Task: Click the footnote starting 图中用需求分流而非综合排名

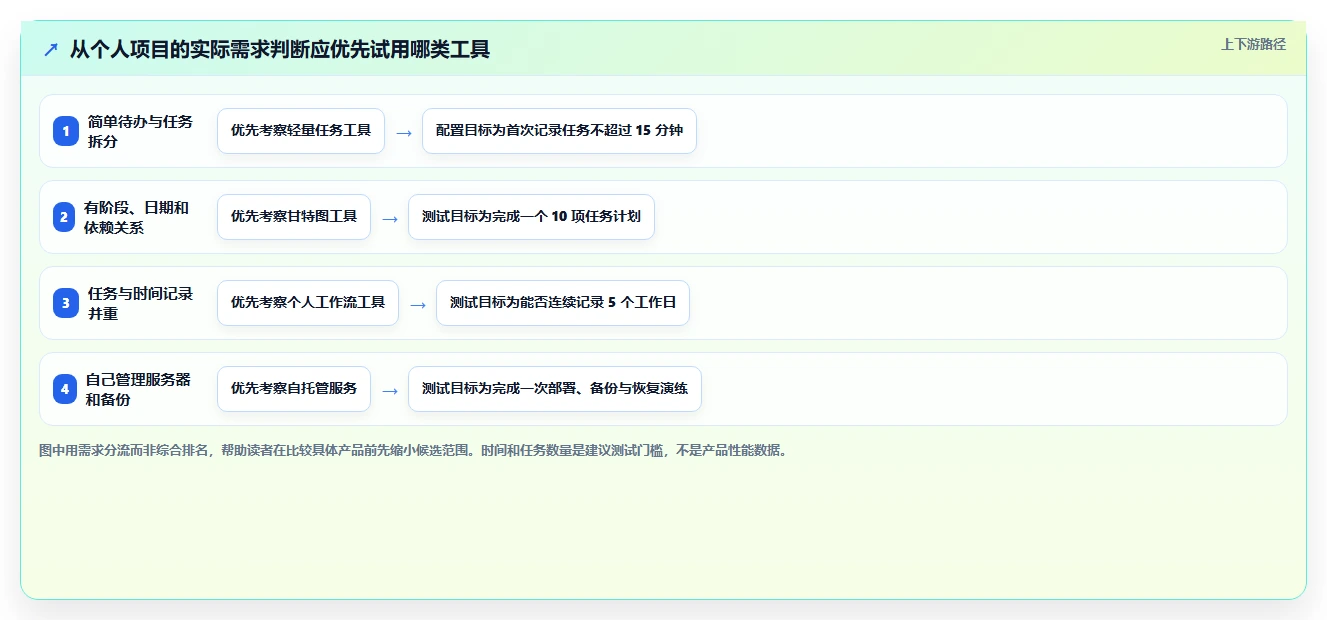Action: (413, 450)
